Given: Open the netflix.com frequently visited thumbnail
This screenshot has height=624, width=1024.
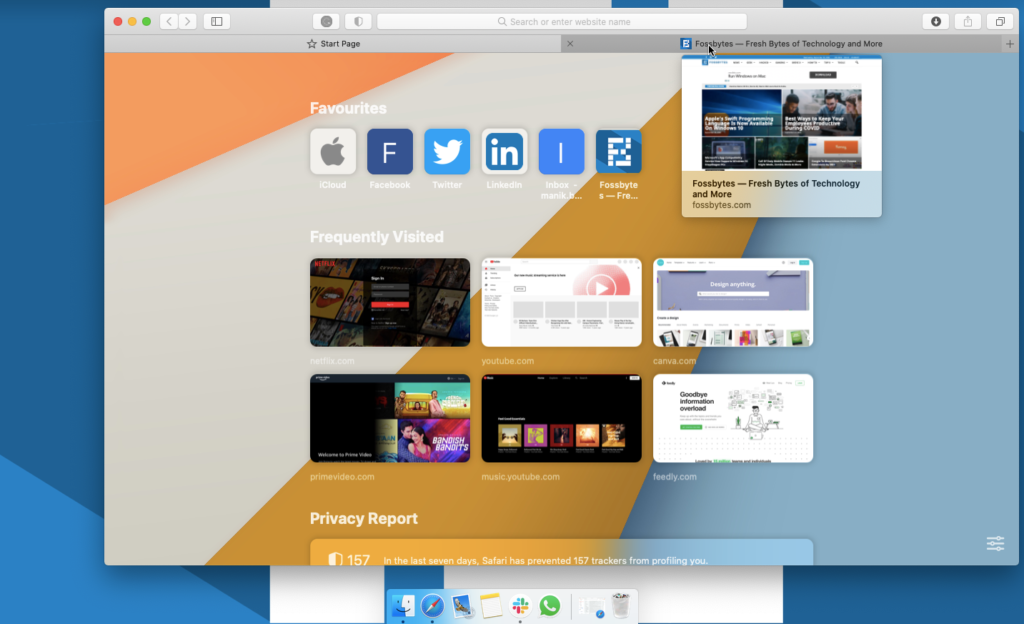Looking at the screenshot, I should [390, 302].
